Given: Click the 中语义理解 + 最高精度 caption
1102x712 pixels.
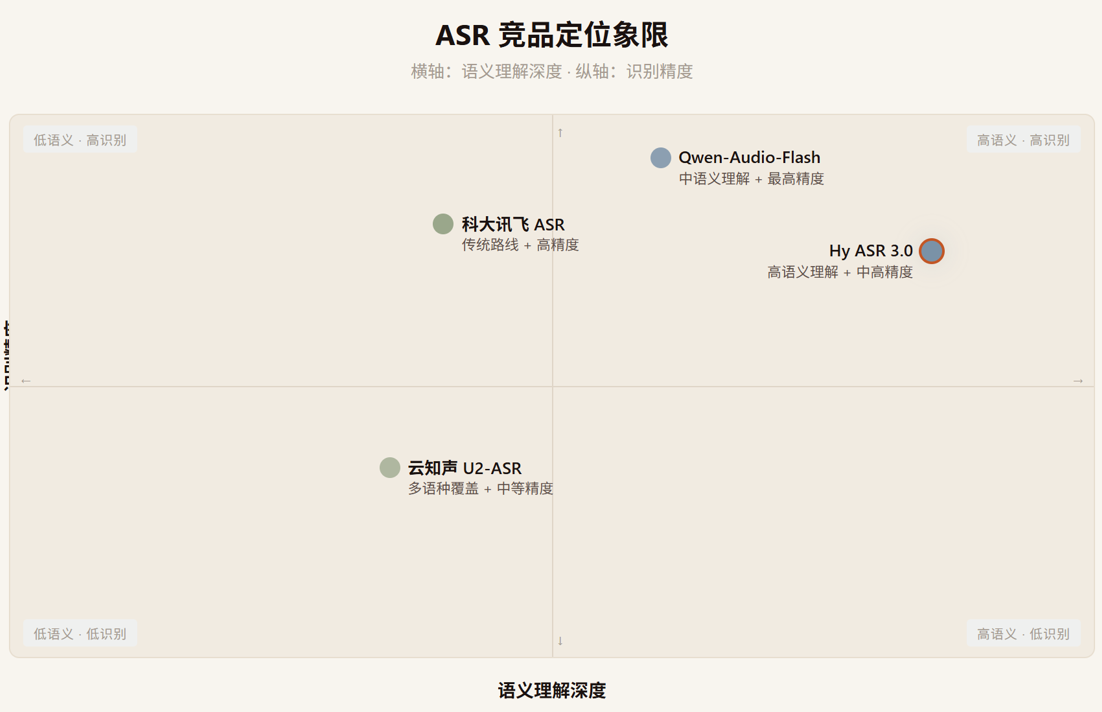Looking at the screenshot, I should pyautogui.click(x=751, y=179).
